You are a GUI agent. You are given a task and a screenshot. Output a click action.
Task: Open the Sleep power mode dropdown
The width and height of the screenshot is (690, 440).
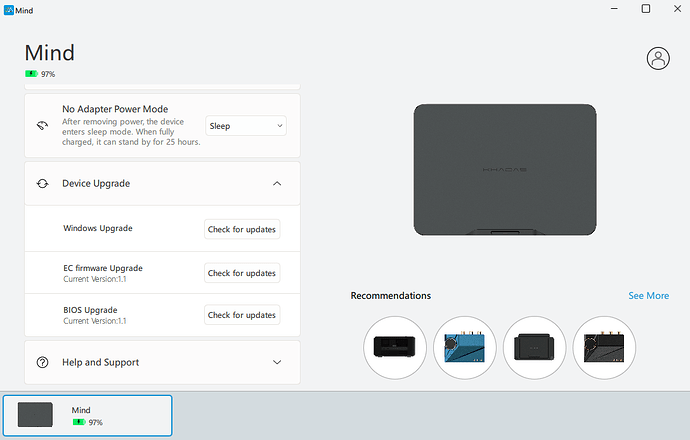[246, 126]
